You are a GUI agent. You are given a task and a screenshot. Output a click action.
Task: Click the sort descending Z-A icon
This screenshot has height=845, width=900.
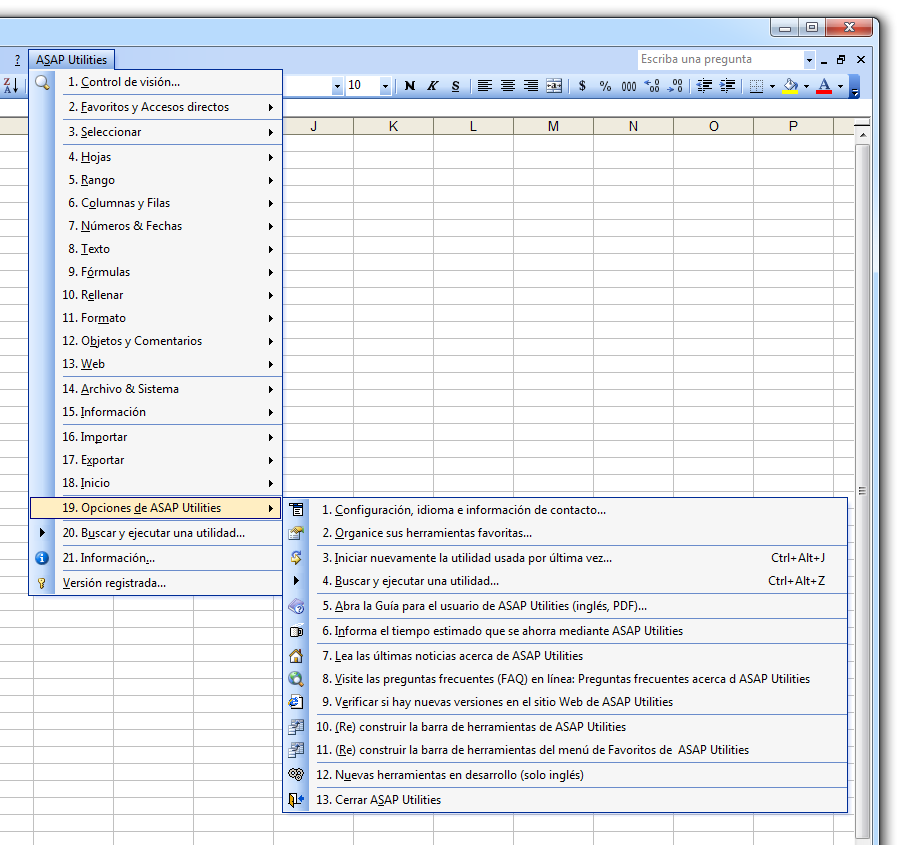[x=10, y=86]
